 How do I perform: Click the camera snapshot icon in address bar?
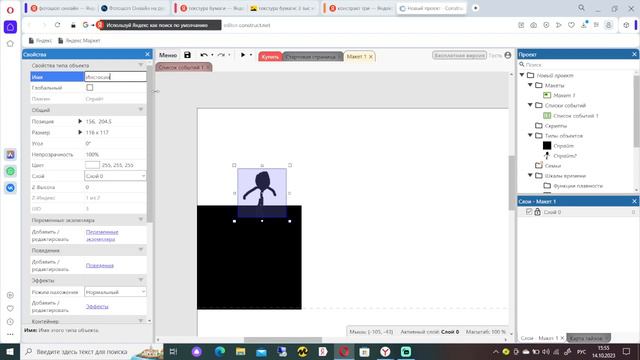(x=533, y=25)
